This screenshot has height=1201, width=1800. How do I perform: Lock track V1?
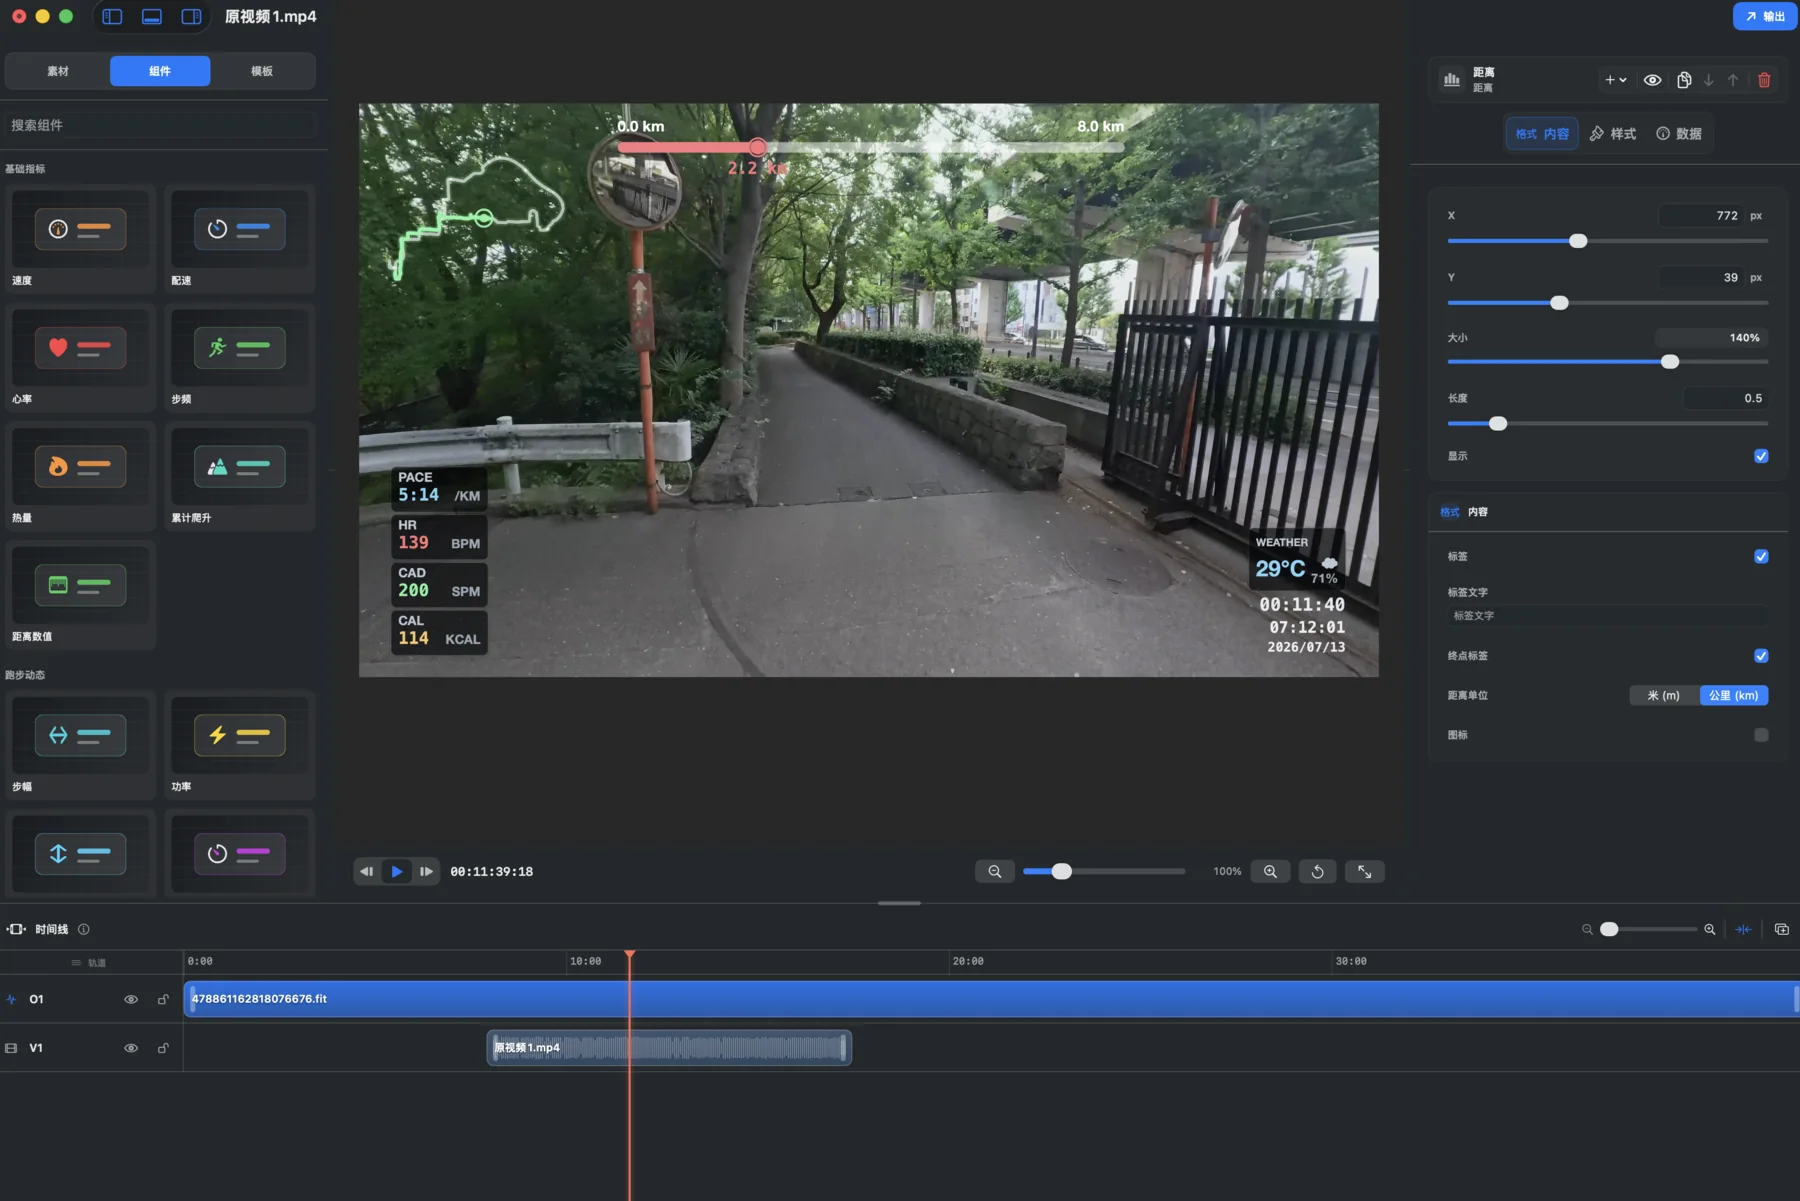163,1048
